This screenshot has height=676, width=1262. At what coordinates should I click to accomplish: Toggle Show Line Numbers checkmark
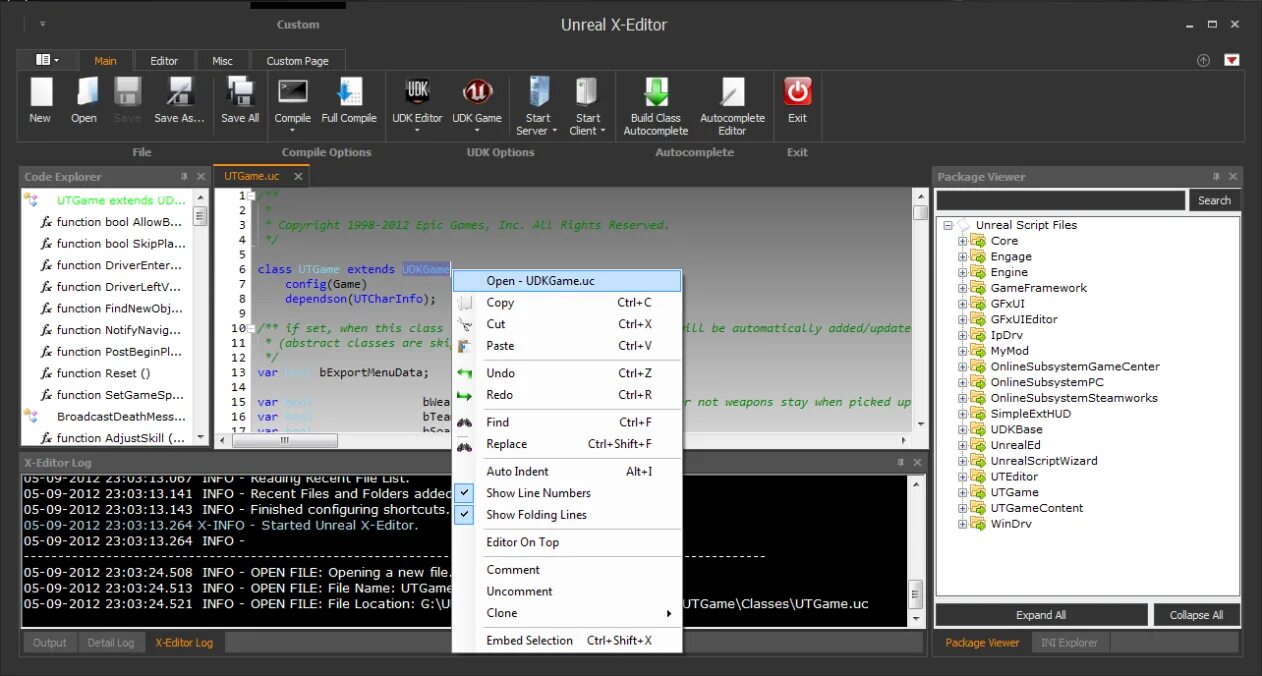465,493
